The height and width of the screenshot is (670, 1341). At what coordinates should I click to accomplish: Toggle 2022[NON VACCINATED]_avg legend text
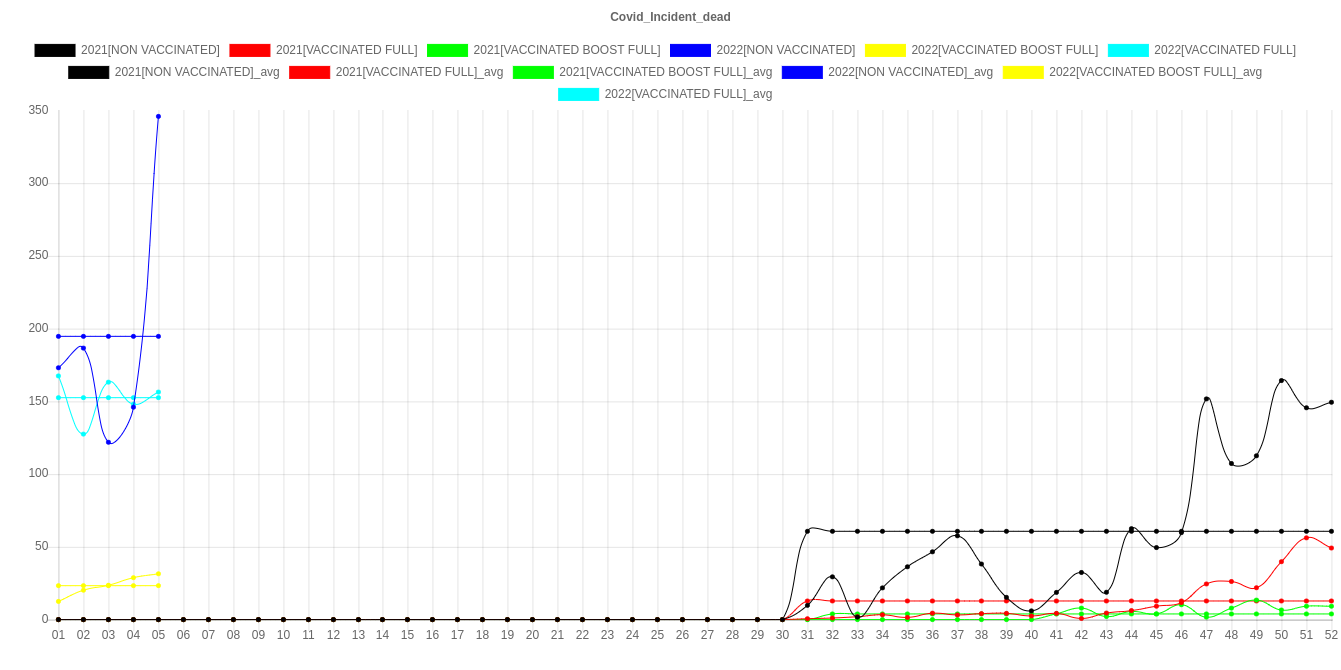coord(910,72)
